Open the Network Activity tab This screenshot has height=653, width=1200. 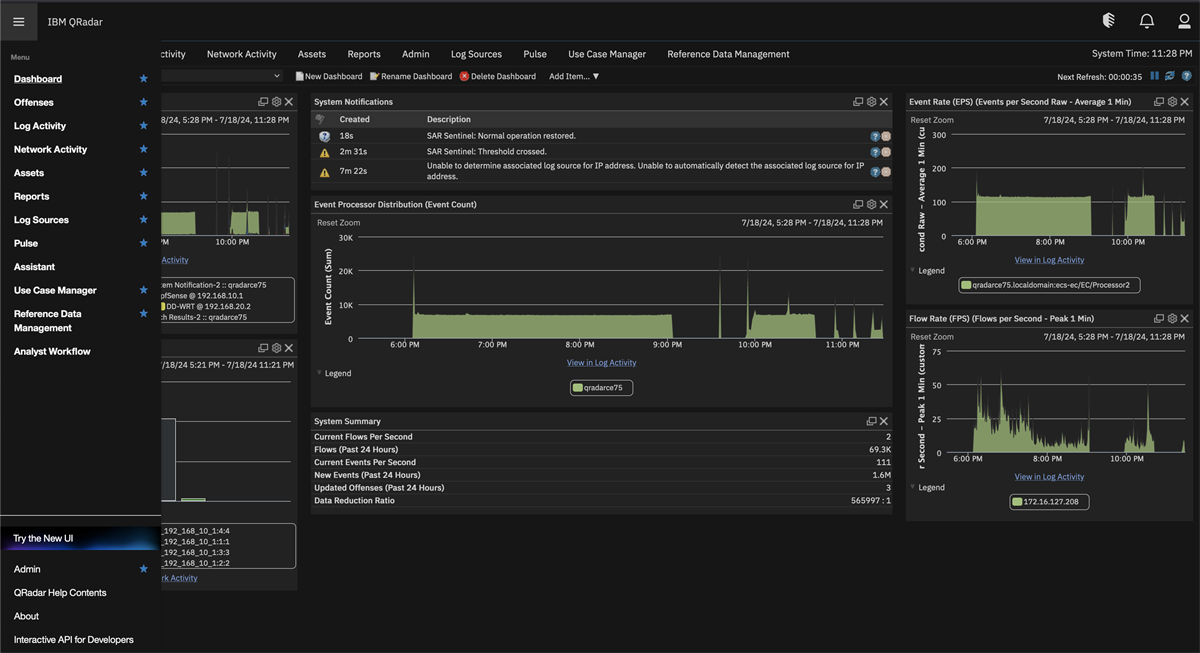tap(242, 54)
